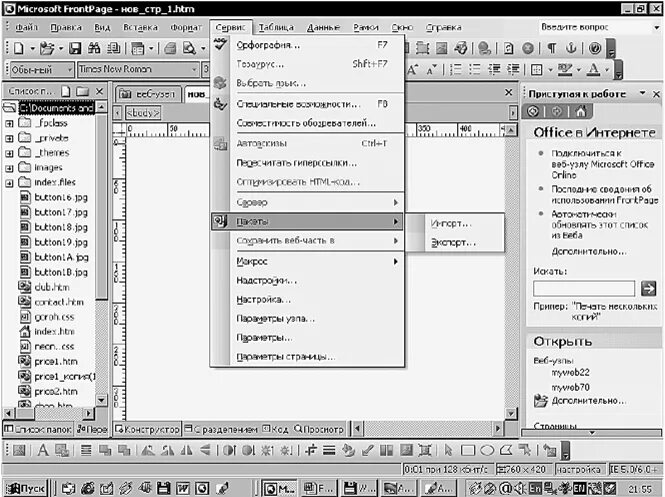Viewport: 665px width, 497px height.
Task: Open the Макрос submenu
Action: [x=307, y=261]
